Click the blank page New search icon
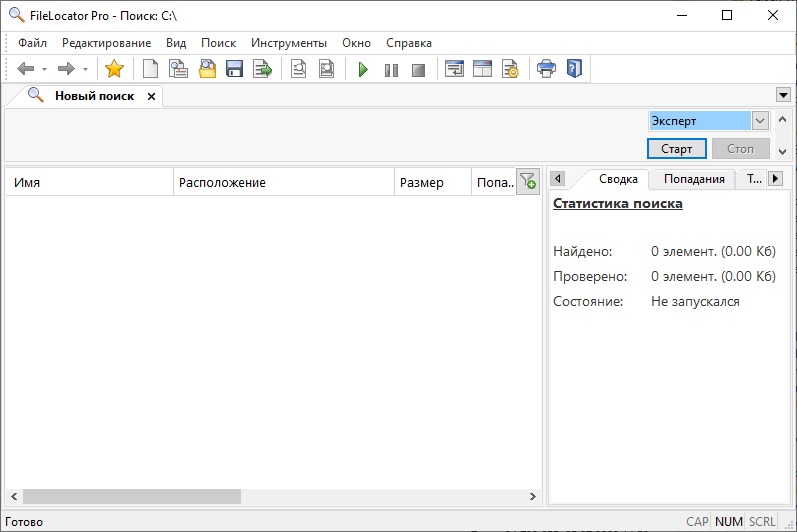 150,69
